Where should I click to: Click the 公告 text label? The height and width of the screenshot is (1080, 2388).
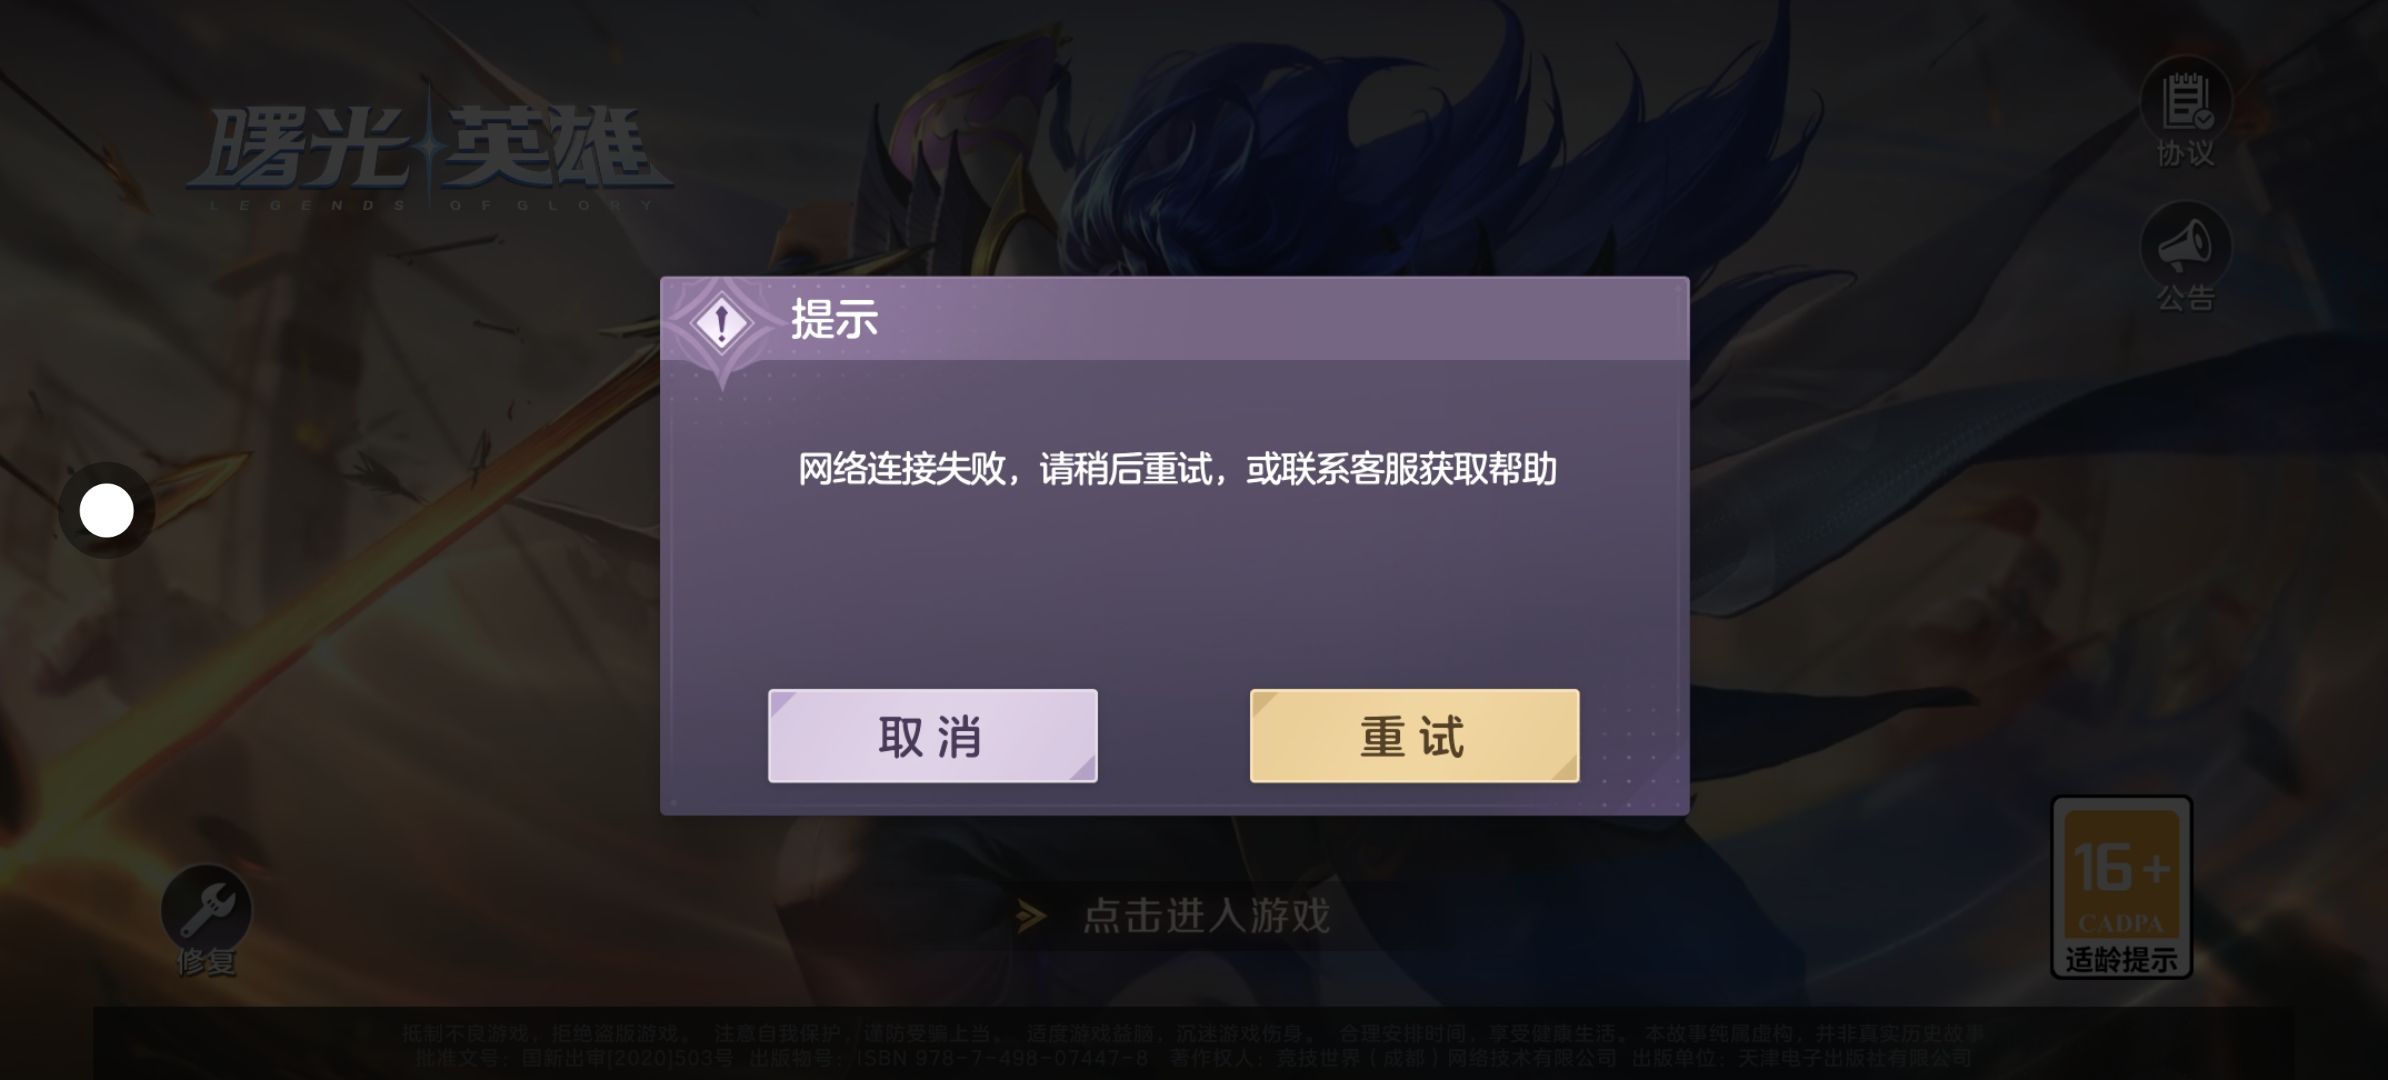(x=2185, y=297)
